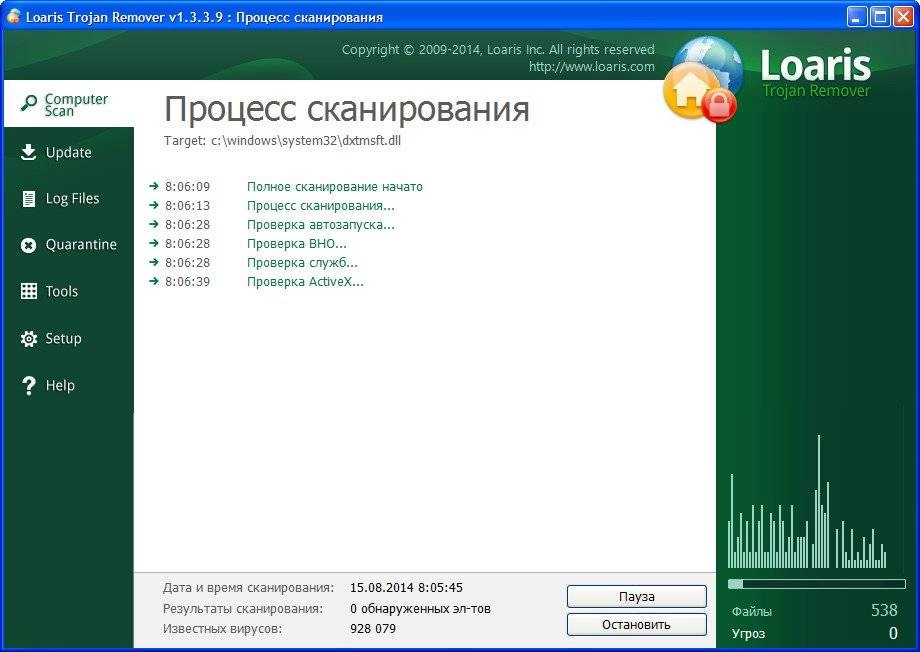Stop the scan with the Остановить button
The width and height of the screenshot is (920, 652).
coord(637,624)
